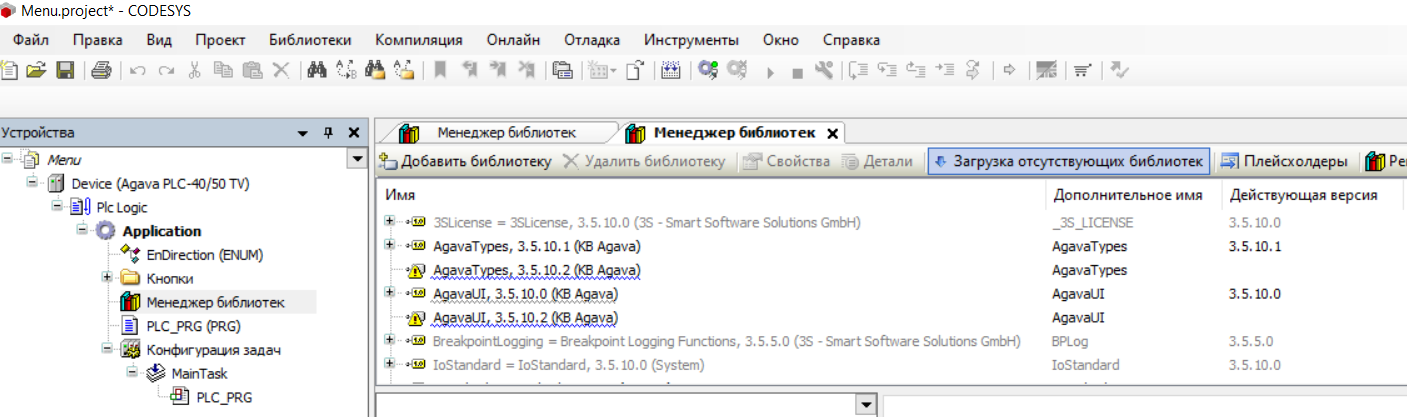Select Менеджер библиотек tree item
Image resolution: width=1407 pixels, height=417 pixels.
click(x=215, y=302)
